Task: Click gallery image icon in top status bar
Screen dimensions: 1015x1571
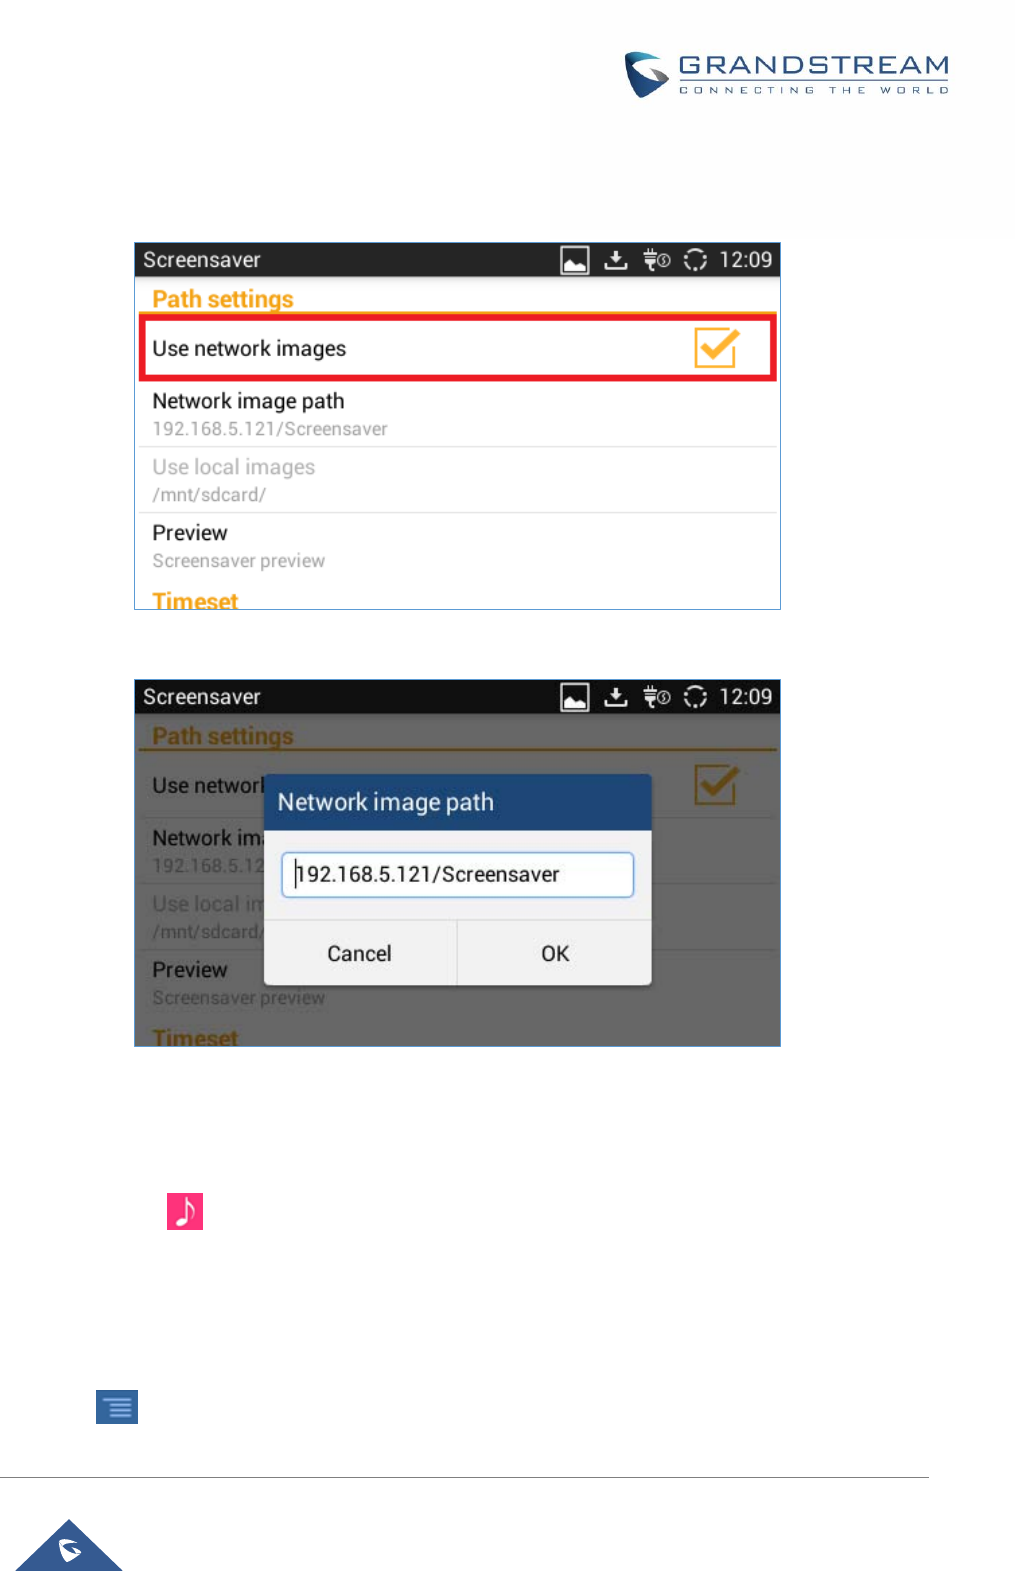Action: point(575,261)
